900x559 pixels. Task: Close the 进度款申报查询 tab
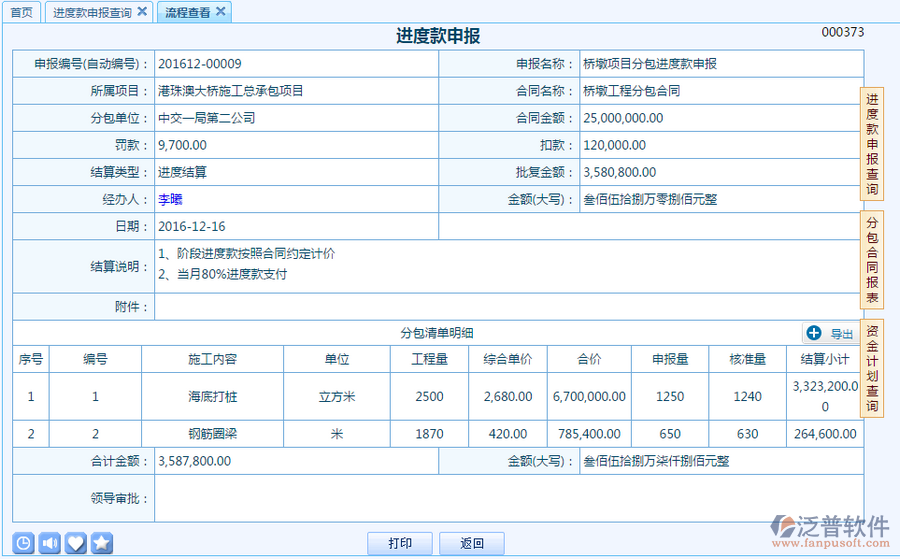click(142, 11)
